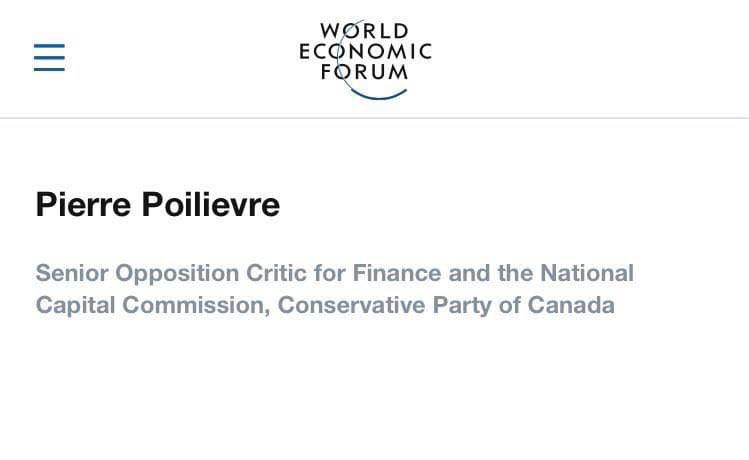Click the middle bar of the hamburger icon
Screen dimensions: 749x460
tap(49, 57)
